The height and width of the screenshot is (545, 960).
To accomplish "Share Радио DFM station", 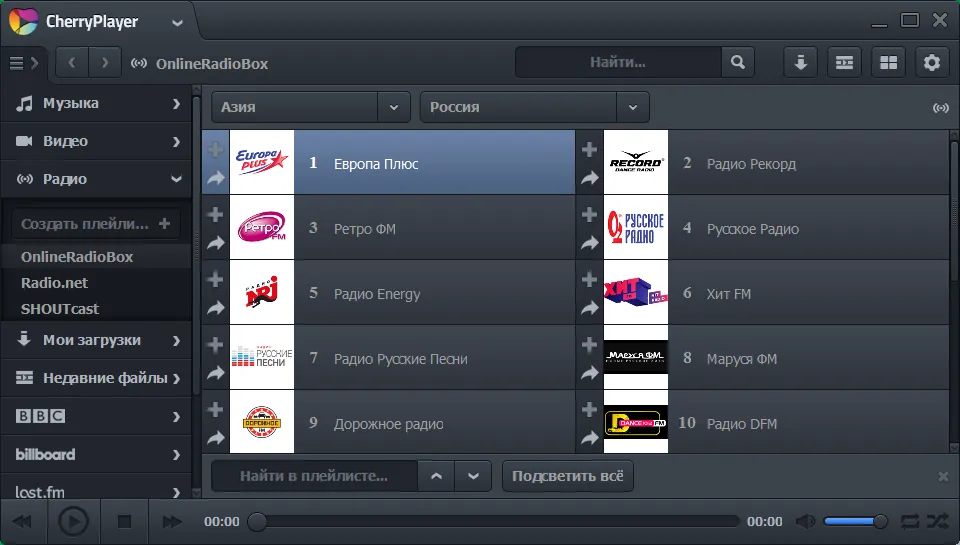I will (x=590, y=438).
